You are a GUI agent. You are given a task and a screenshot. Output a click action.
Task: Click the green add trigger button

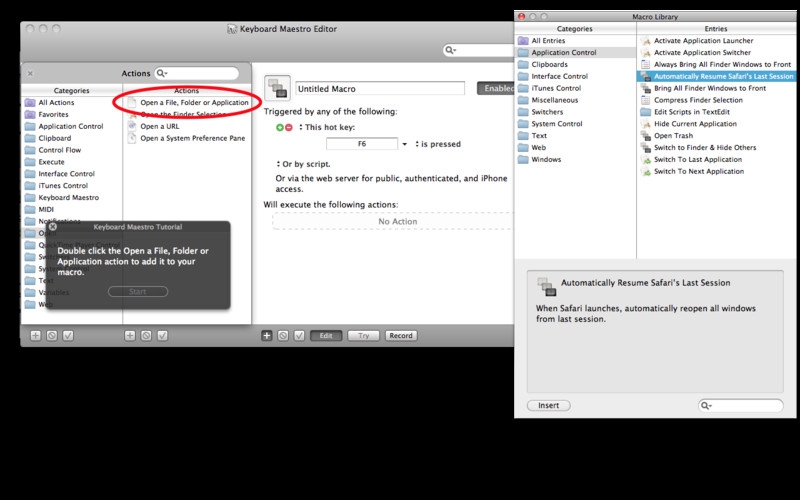pos(280,128)
